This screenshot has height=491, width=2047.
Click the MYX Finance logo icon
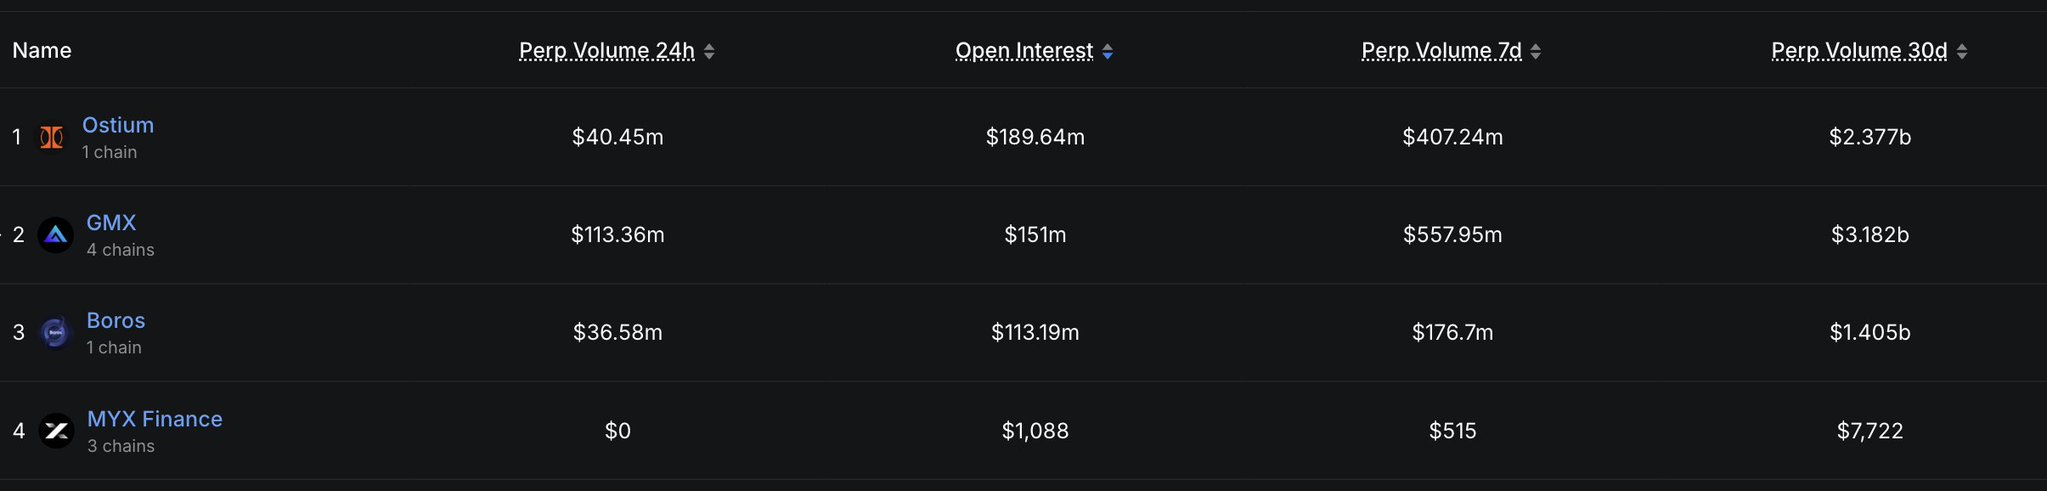(x=56, y=431)
